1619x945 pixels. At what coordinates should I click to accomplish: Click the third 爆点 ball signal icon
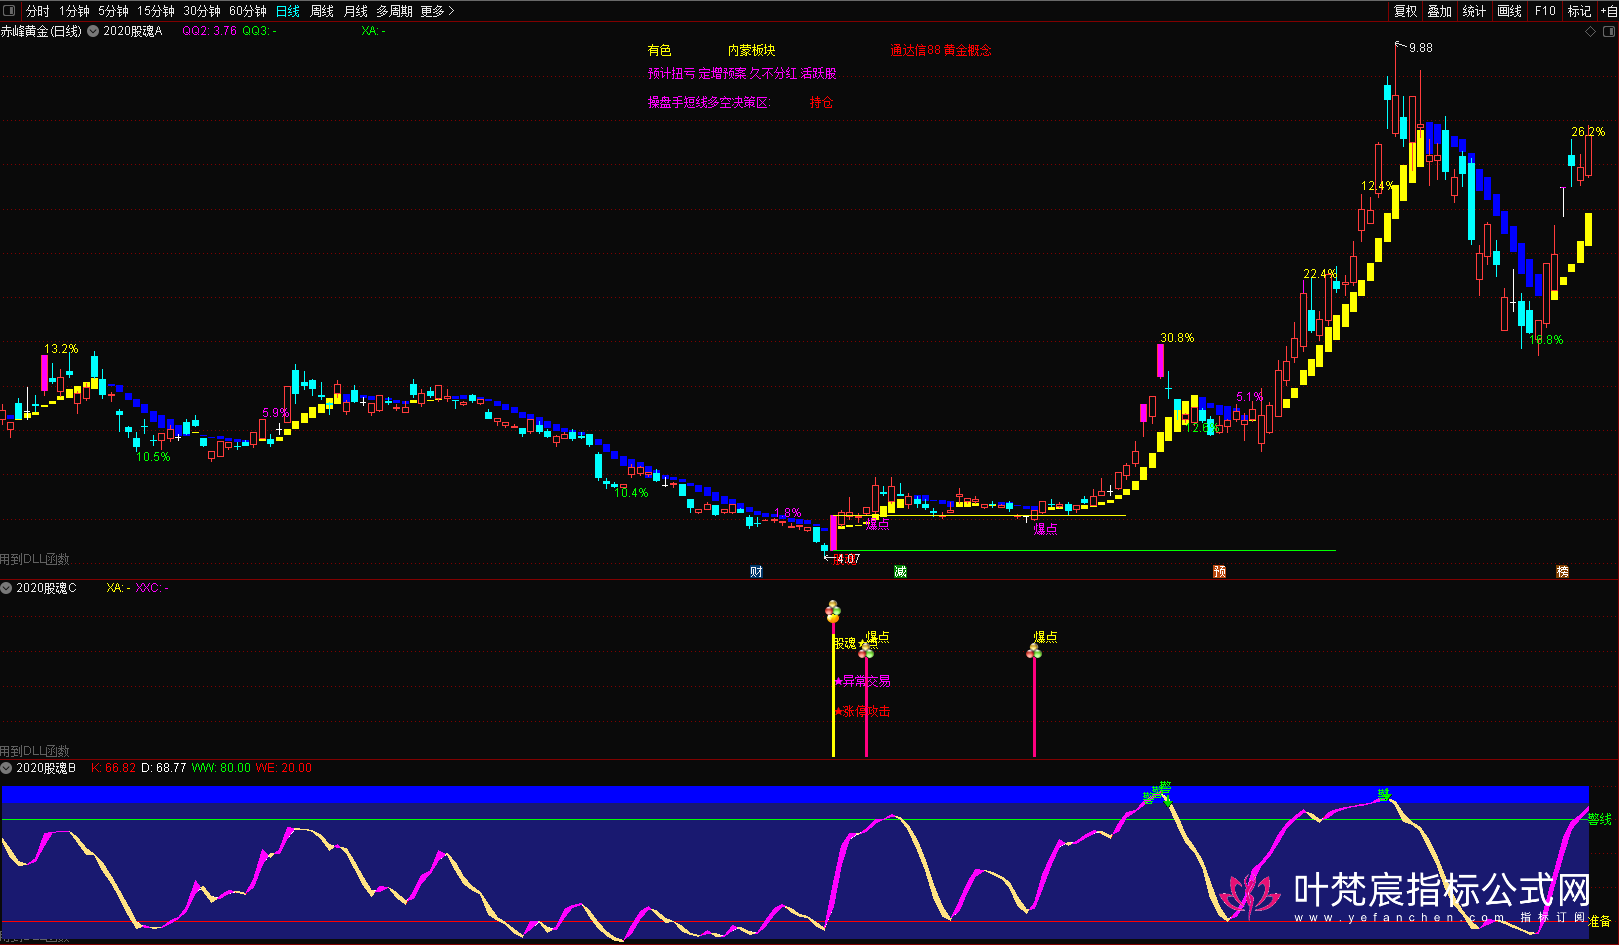point(1034,652)
